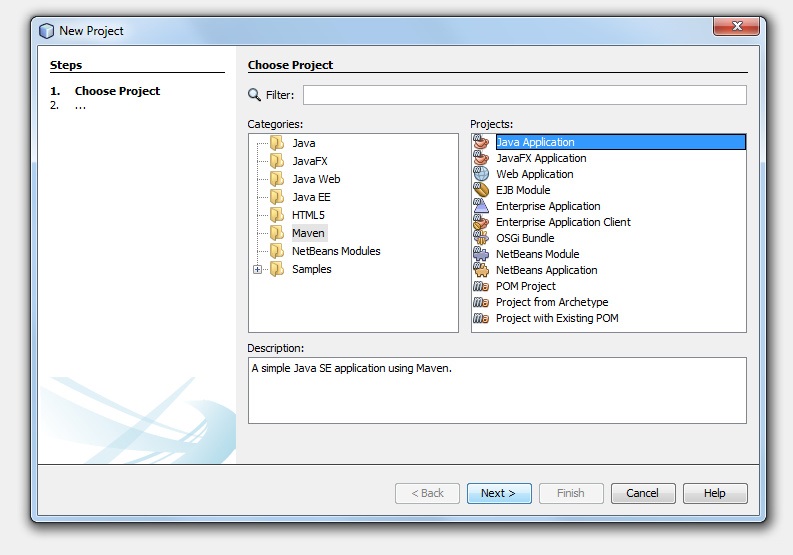Click the Samples folder icon
793x555 pixels.
click(277, 269)
